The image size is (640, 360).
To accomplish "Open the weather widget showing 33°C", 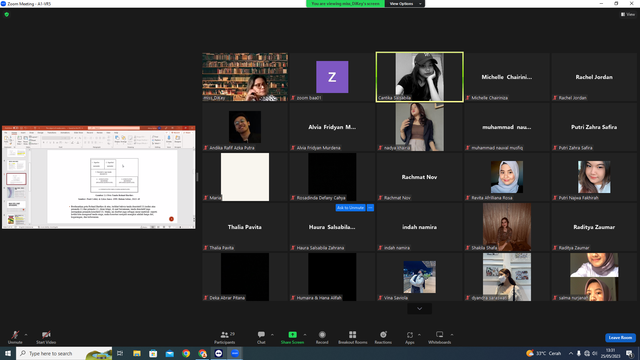I will (544, 353).
